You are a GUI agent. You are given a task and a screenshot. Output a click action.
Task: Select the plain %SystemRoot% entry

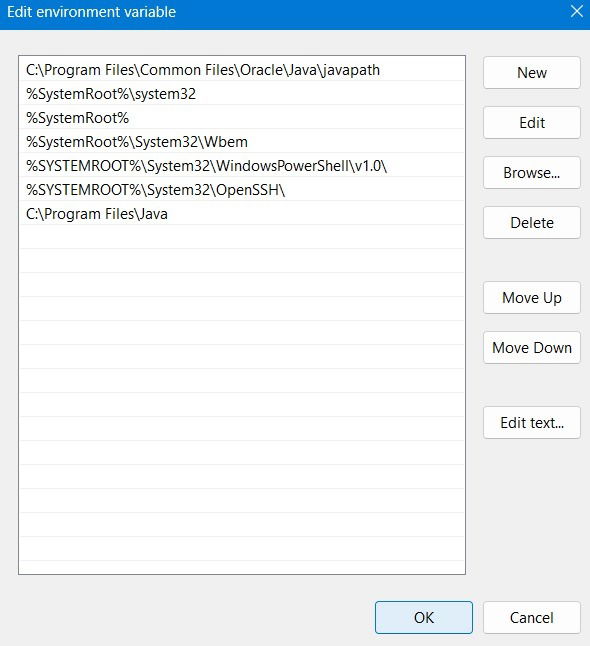tap(242, 118)
